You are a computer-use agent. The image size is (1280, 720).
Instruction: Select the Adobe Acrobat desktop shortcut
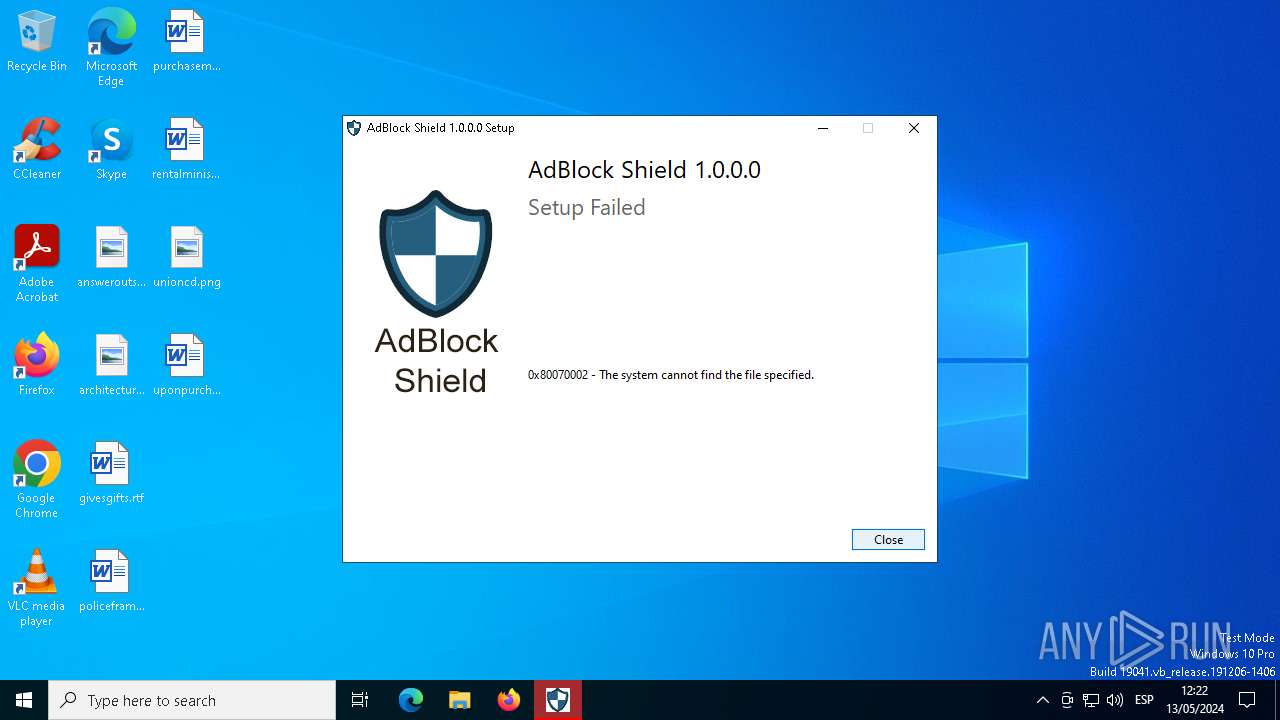[x=37, y=264]
